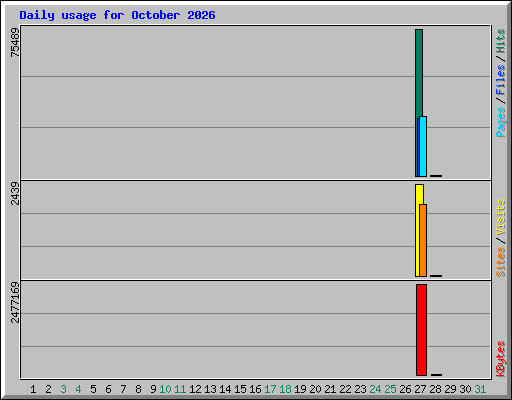This screenshot has width=512, height=400.
Task: Click the orange Sites bar for day 27
Action: pos(423,240)
